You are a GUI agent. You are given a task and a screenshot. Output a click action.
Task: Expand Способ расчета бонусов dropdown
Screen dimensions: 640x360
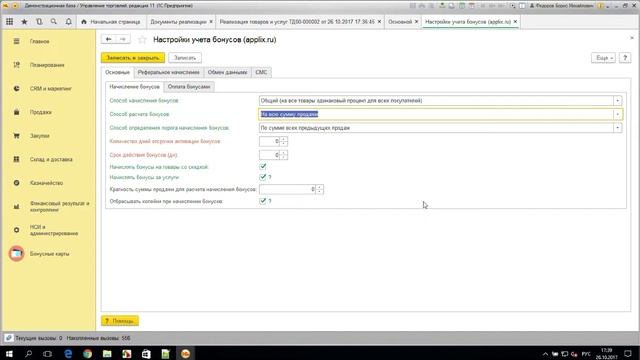(x=618, y=114)
